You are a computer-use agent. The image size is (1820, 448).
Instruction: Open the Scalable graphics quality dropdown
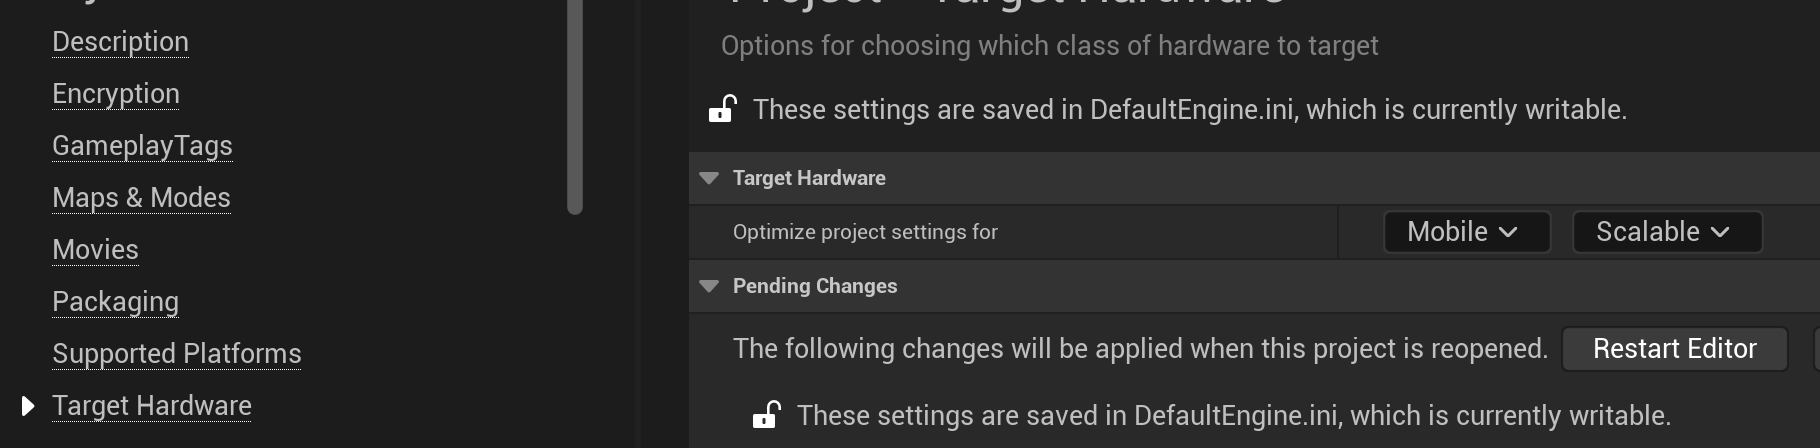point(1666,232)
